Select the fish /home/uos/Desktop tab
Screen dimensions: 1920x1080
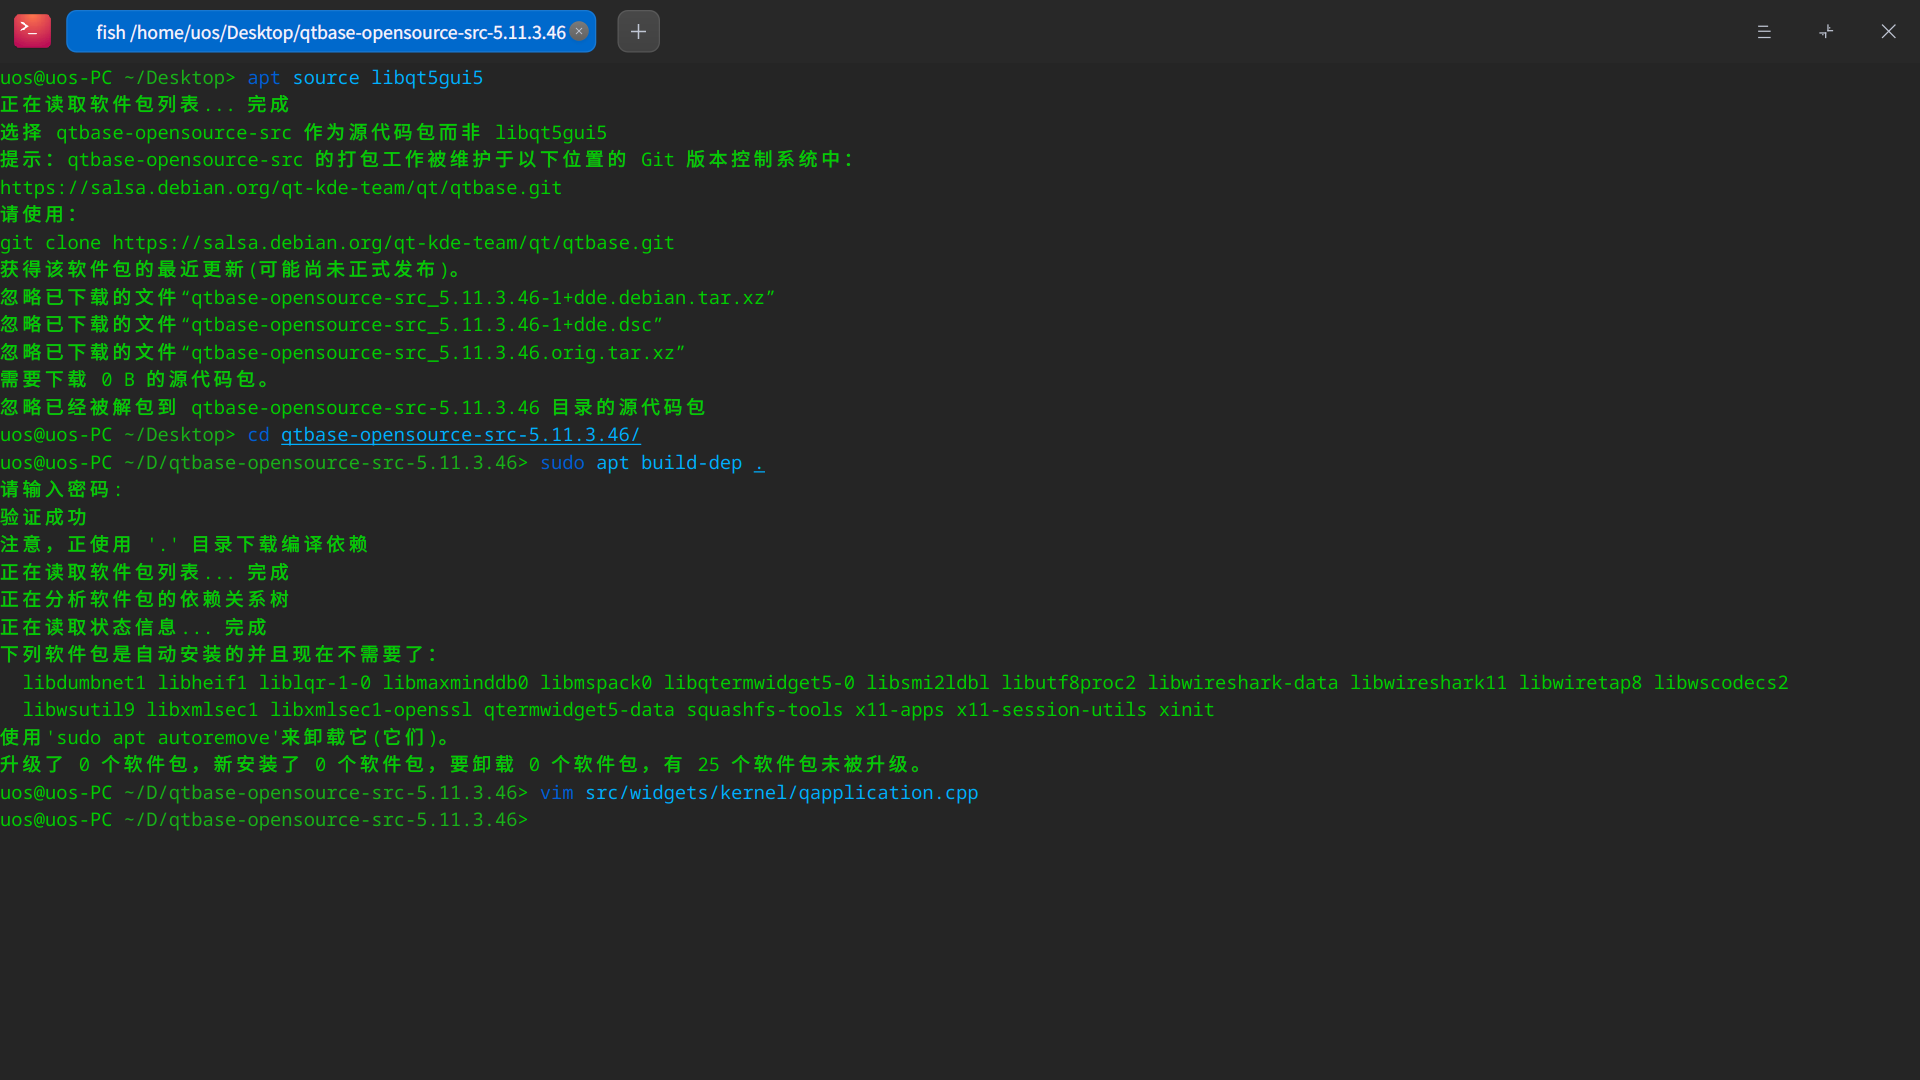click(330, 31)
